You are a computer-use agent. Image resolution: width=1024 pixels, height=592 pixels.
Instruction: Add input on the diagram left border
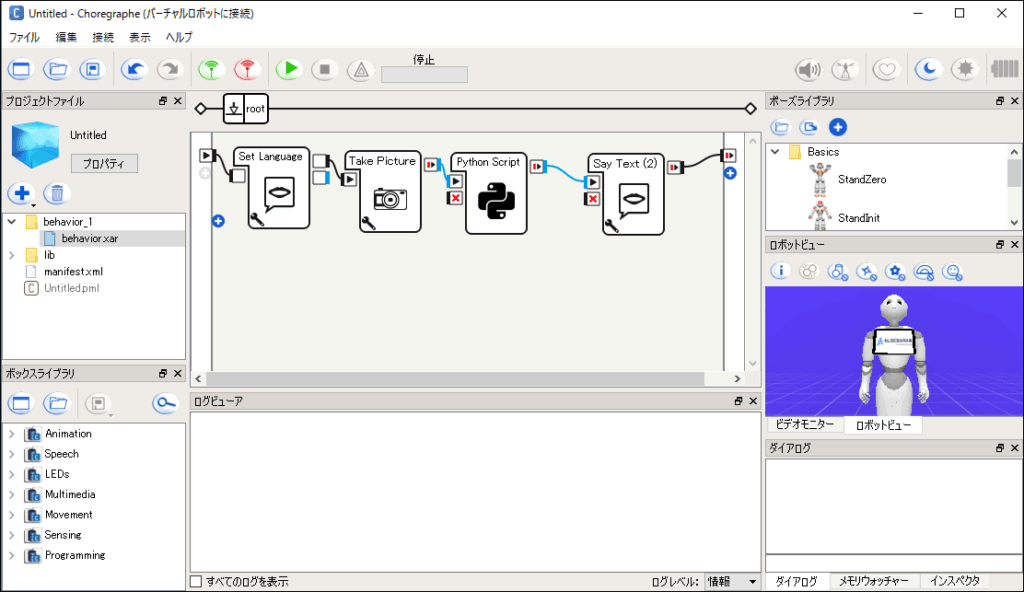coord(218,222)
